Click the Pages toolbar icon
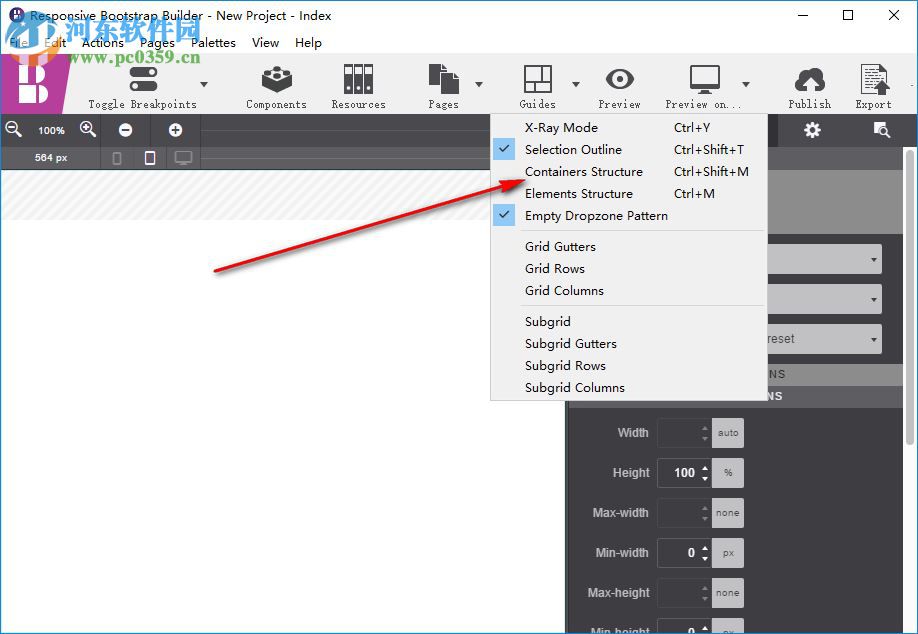 click(443, 79)
